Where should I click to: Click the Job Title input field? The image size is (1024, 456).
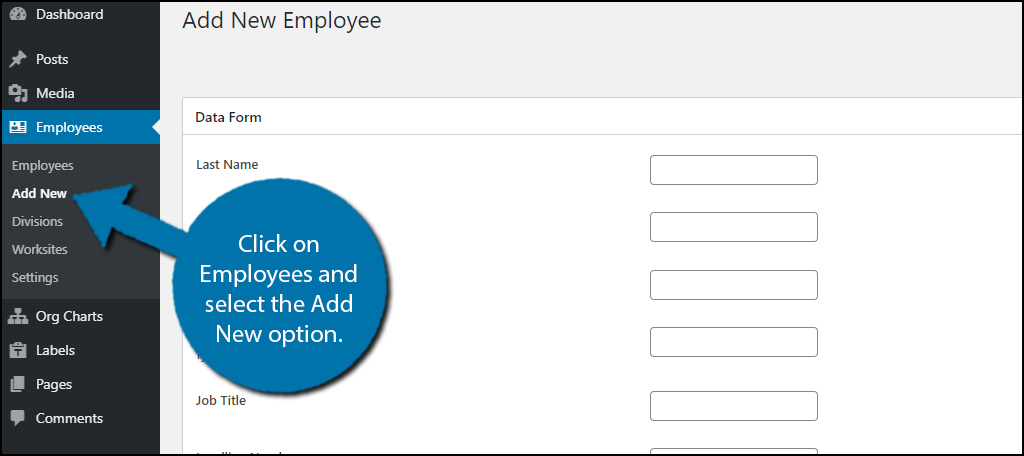733,406
